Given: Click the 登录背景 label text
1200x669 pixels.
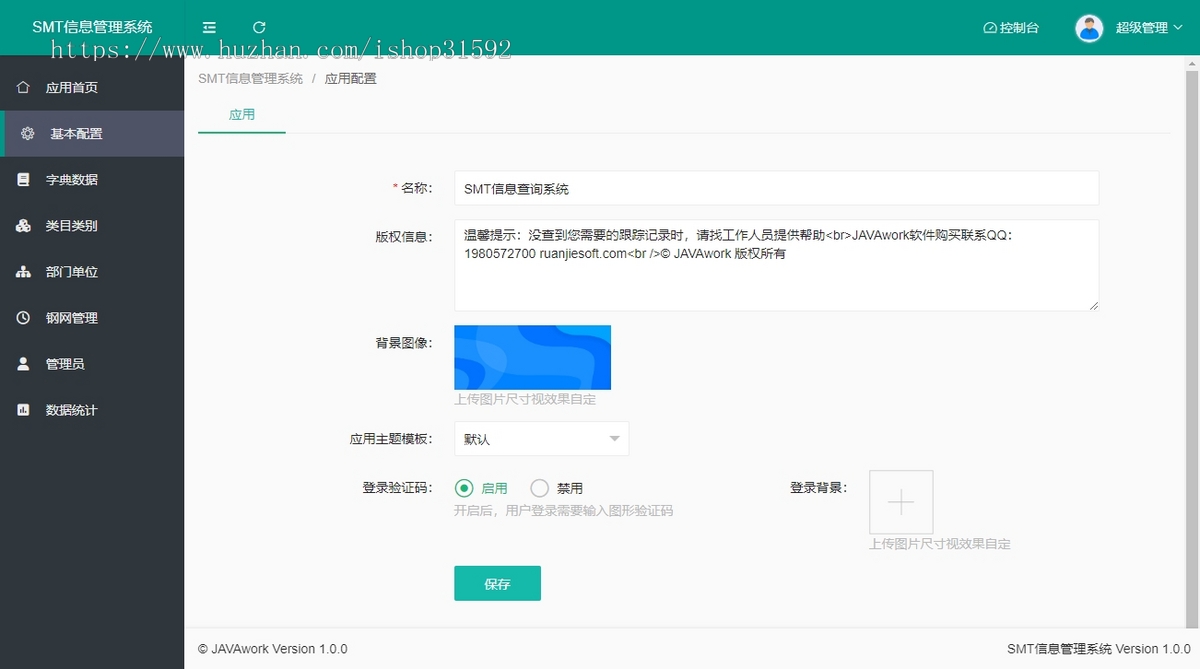Looking at the screenshot, I should point(818,488).
